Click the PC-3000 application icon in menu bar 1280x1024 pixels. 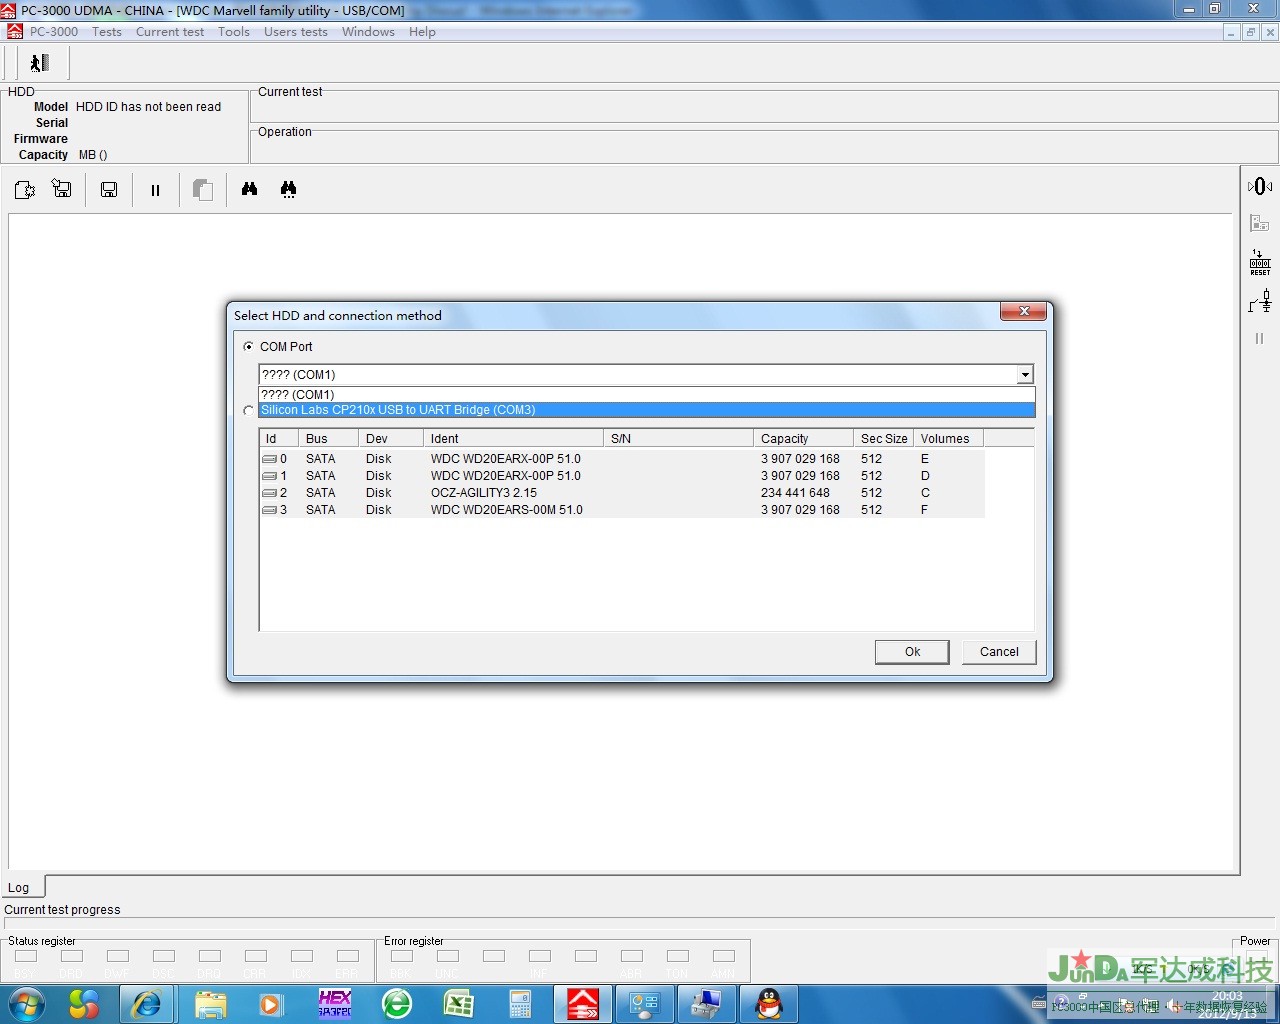pos(14,32)
